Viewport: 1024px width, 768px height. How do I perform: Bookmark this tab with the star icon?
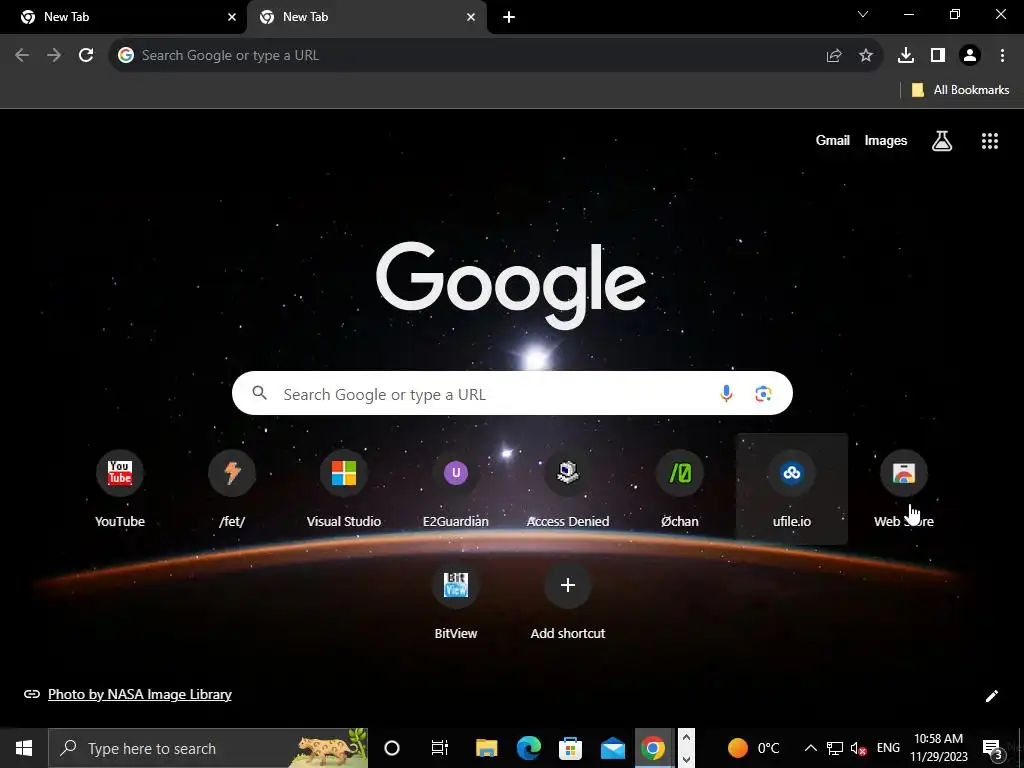tap(866, 56)
